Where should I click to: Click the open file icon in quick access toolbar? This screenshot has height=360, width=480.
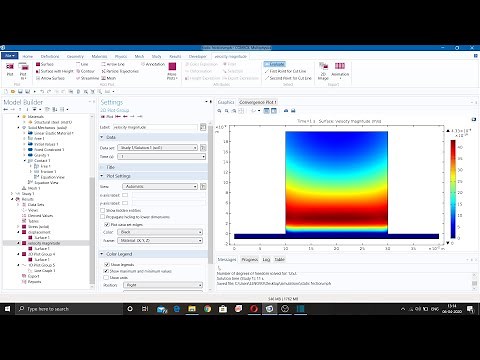(x=13, y=91)
